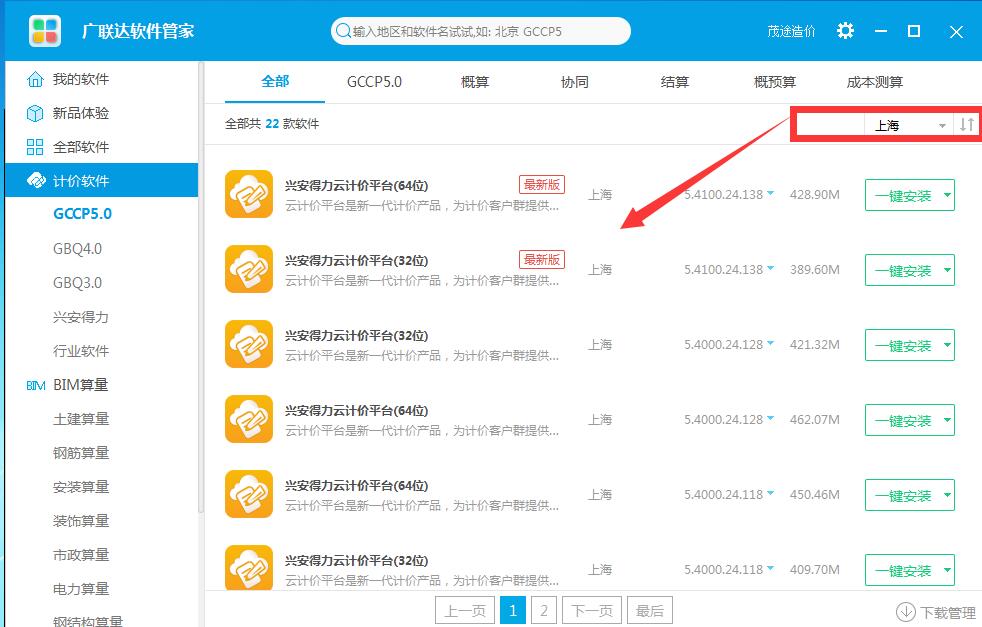Image resolution: width=982 pixels, height=627 pixels.
Task: Focus the software search input field
Action: click(x=480, y=31)
